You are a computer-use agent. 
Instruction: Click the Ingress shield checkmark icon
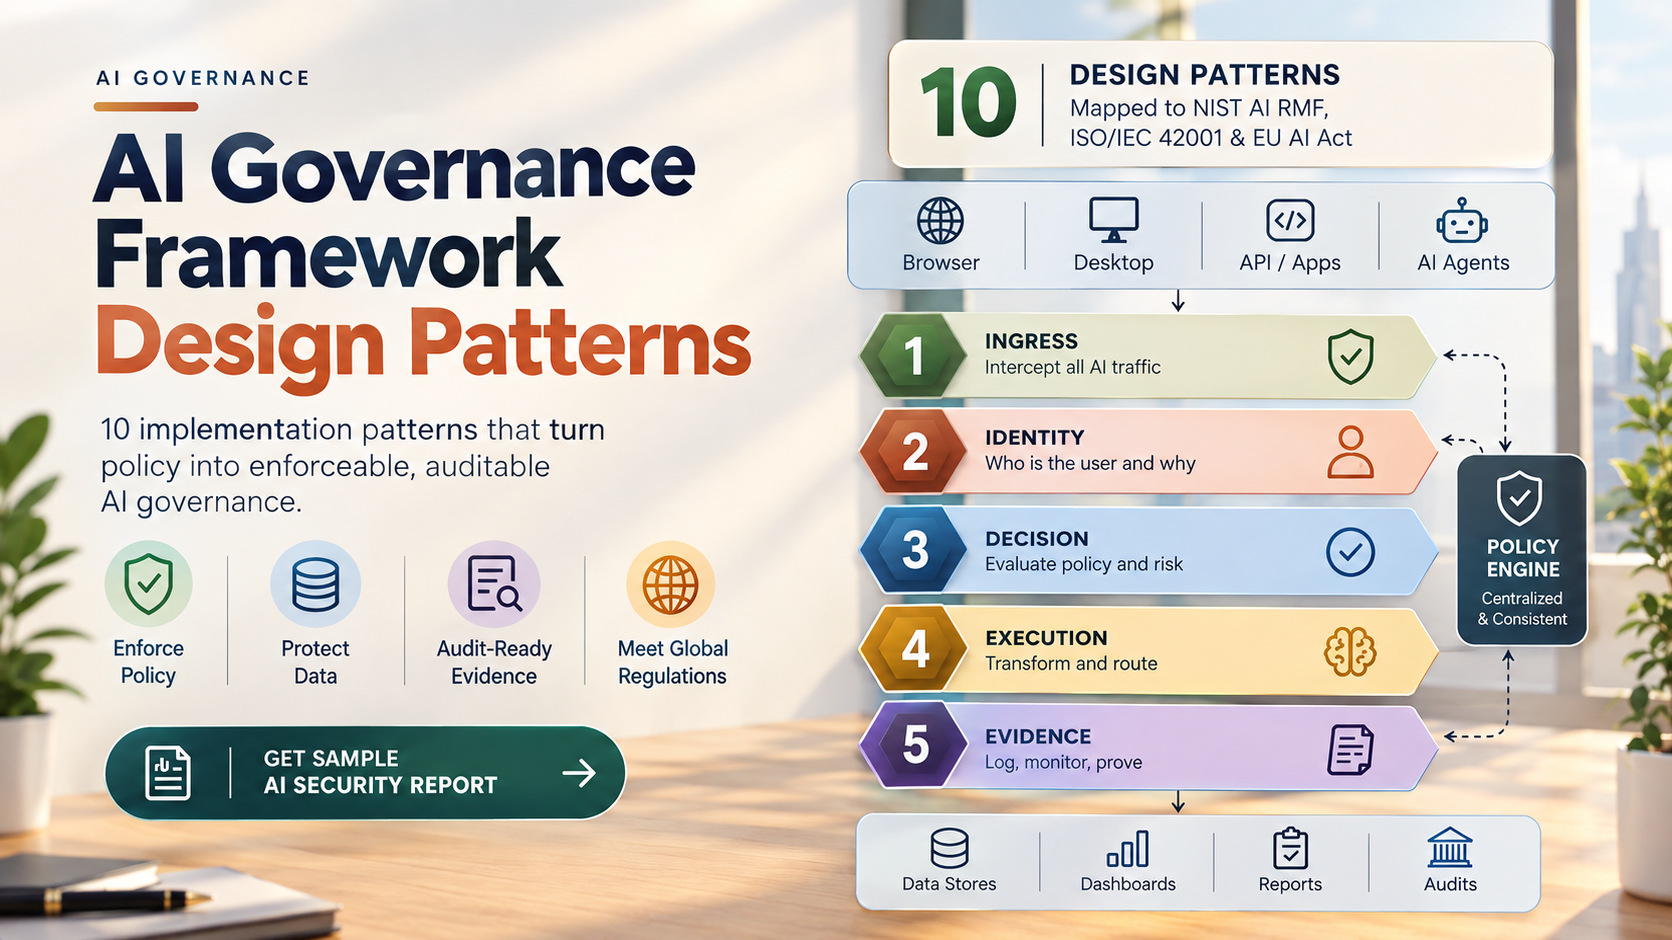(x=1350, y=357)
